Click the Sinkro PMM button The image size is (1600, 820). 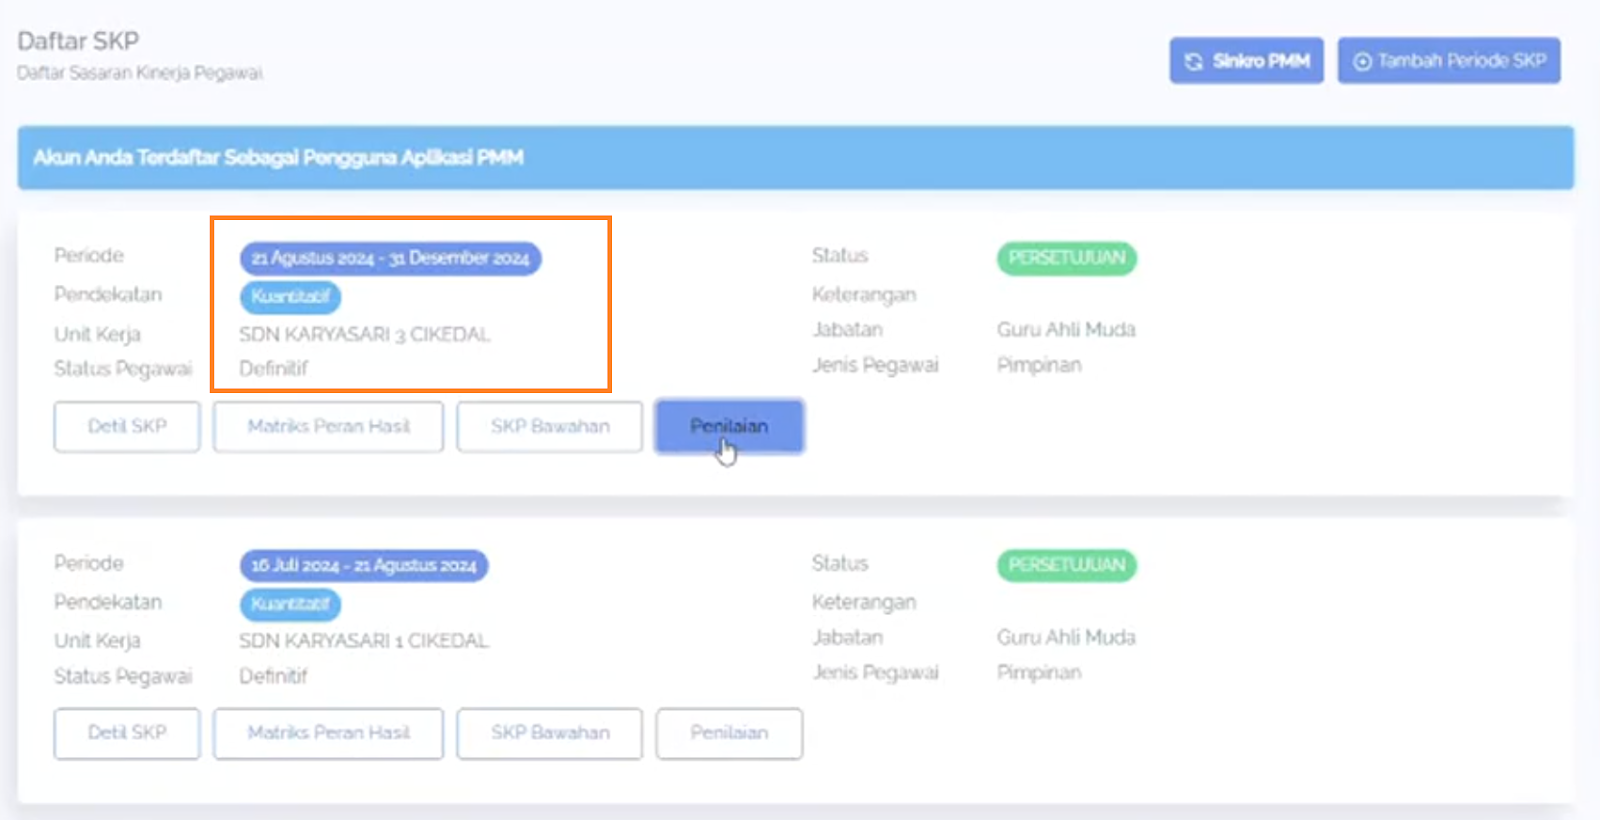1246,61
